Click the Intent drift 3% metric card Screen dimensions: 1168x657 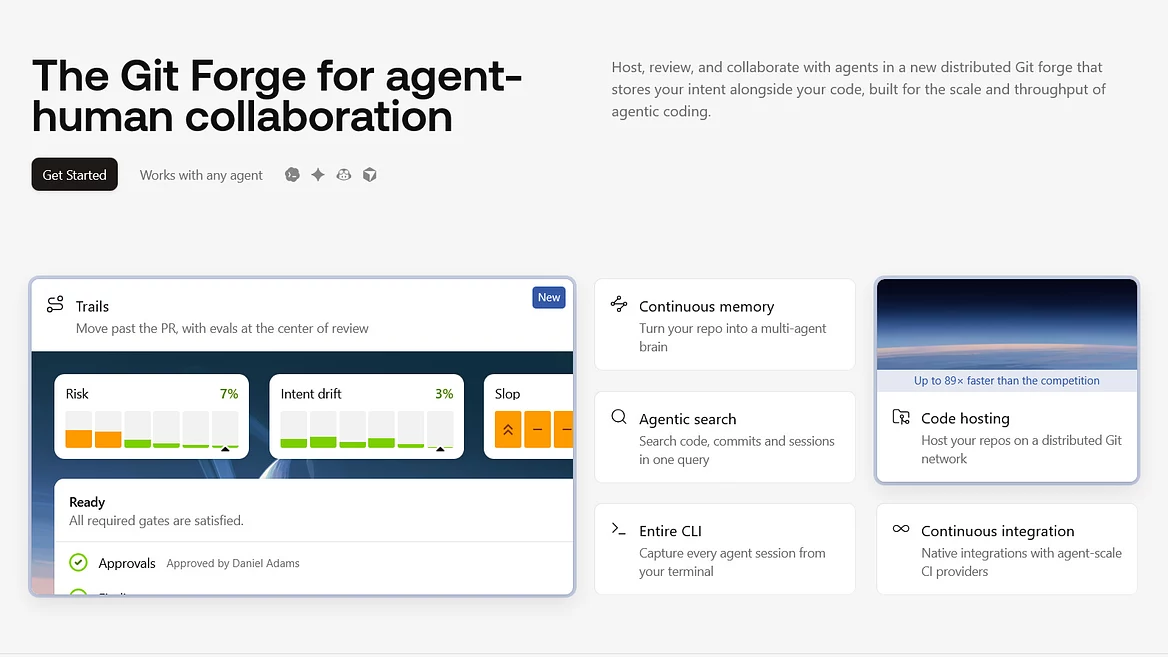(366, 416)
